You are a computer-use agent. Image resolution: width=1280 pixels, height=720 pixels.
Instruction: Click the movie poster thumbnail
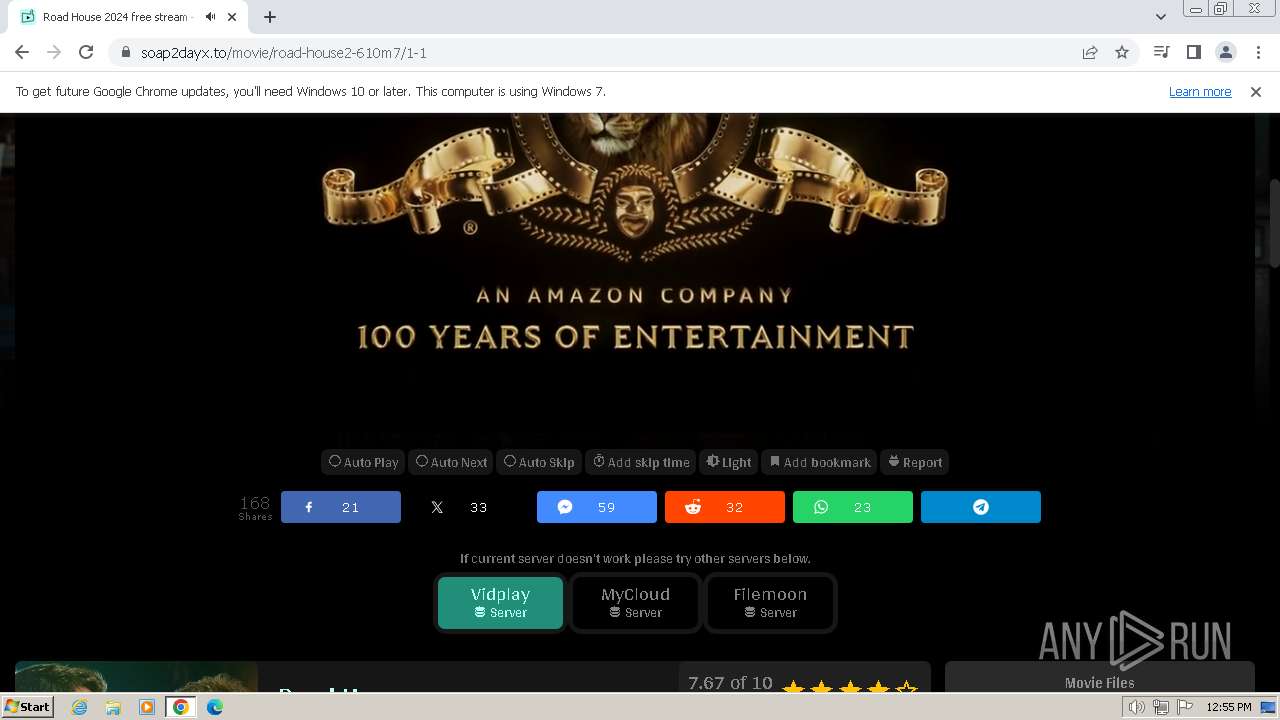coord(136,676)
